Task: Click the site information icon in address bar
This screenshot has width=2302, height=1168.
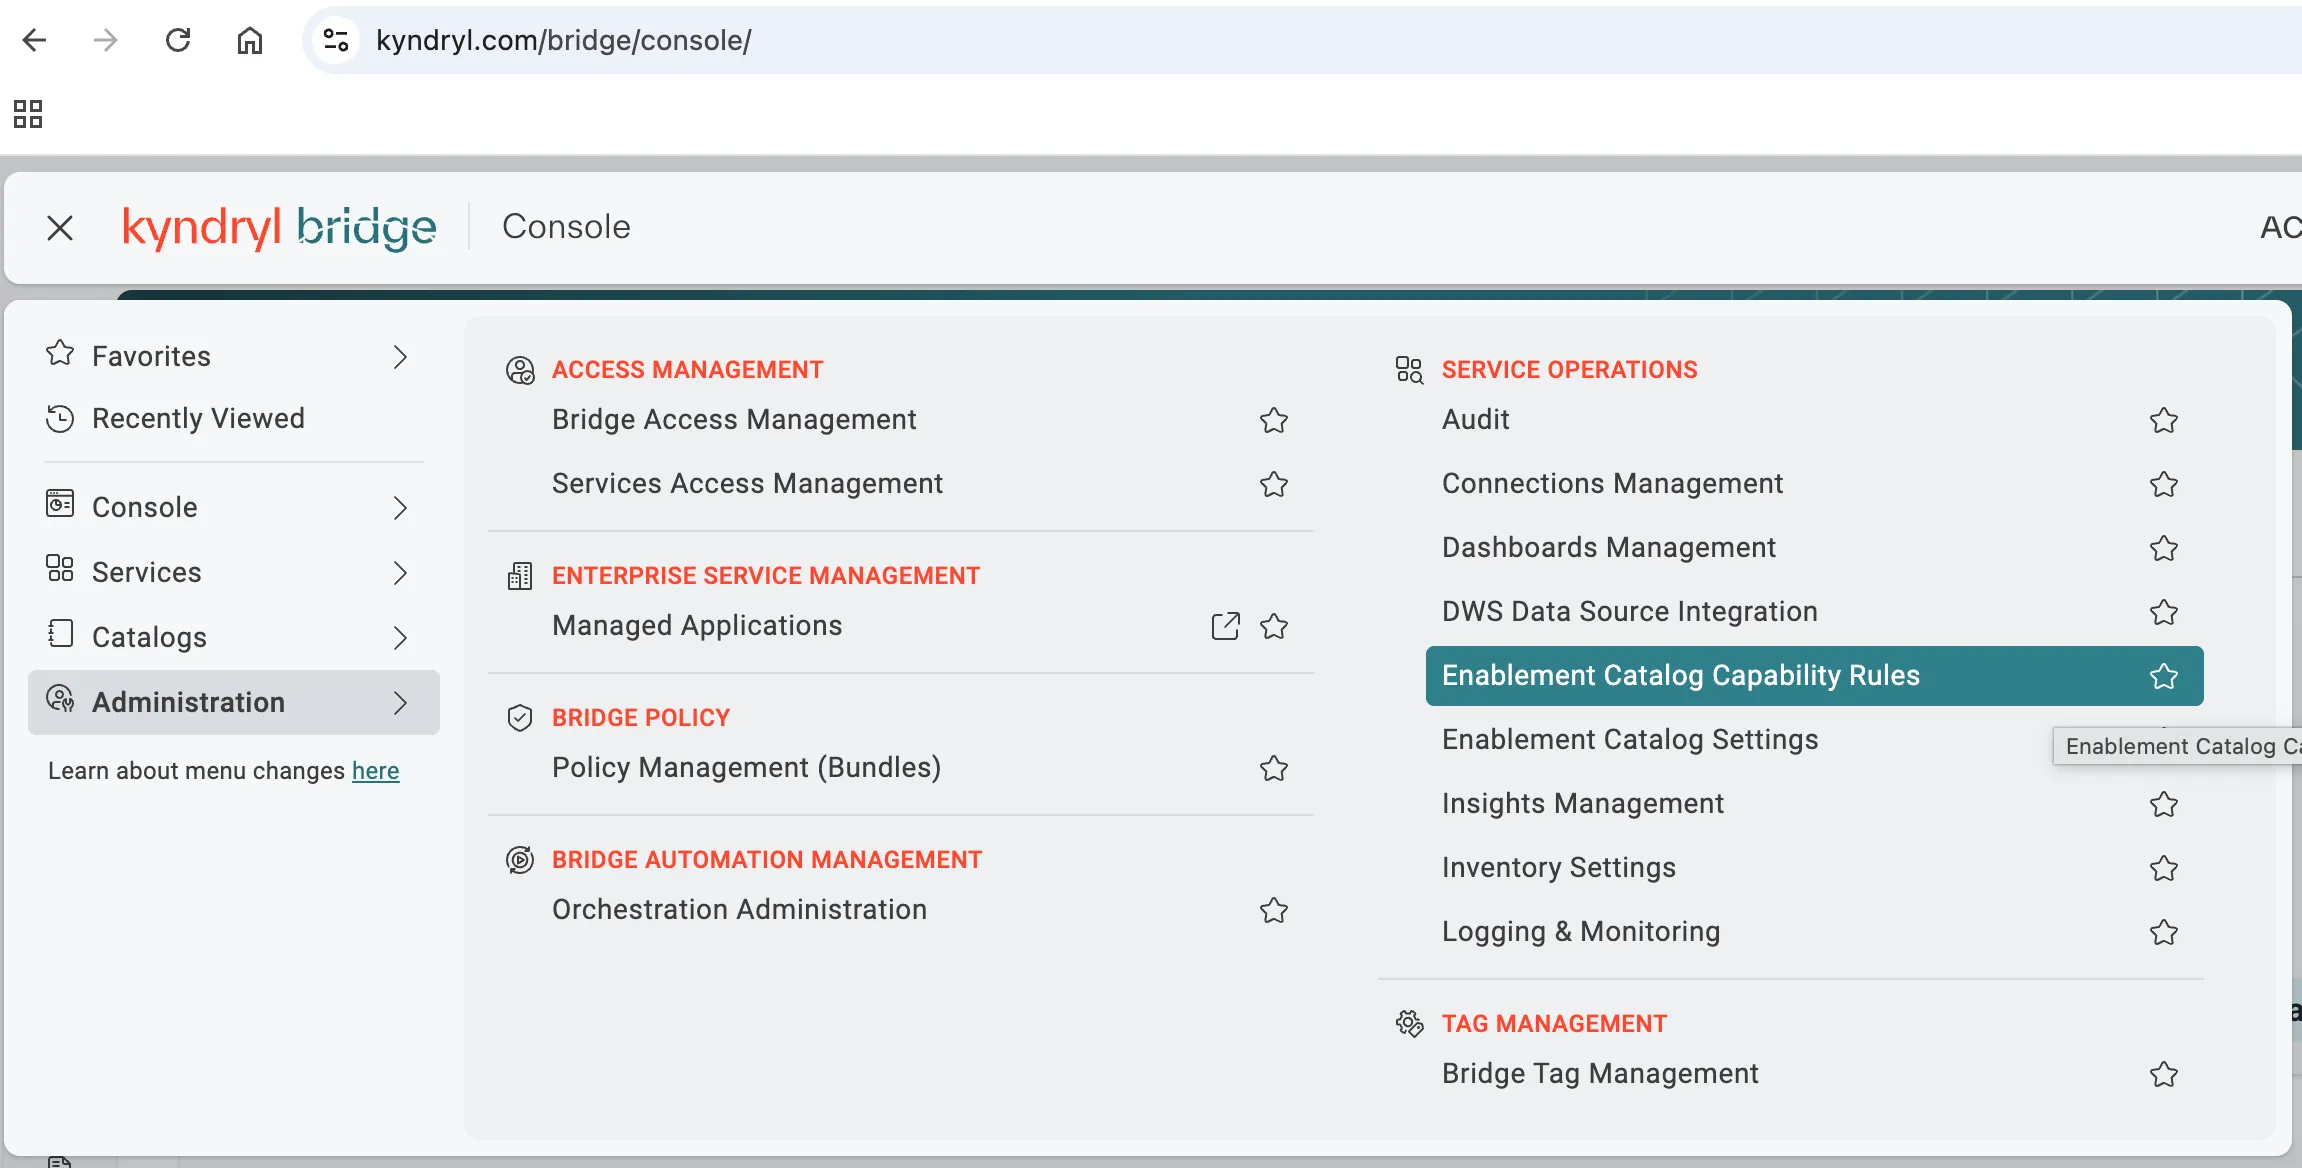Action: [x=336, y=40]
